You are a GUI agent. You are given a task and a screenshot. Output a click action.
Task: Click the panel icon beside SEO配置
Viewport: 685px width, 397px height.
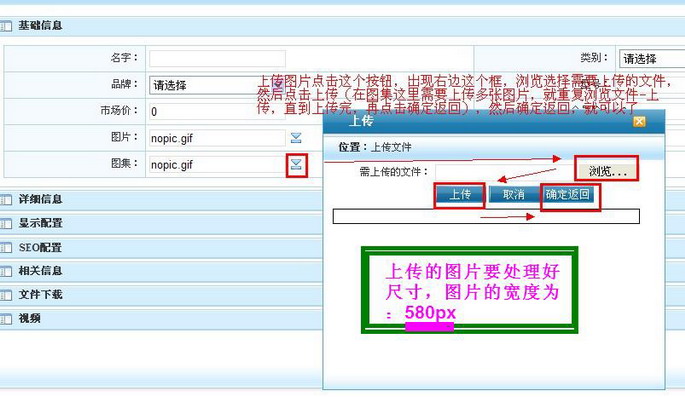[x=6, y=248]
